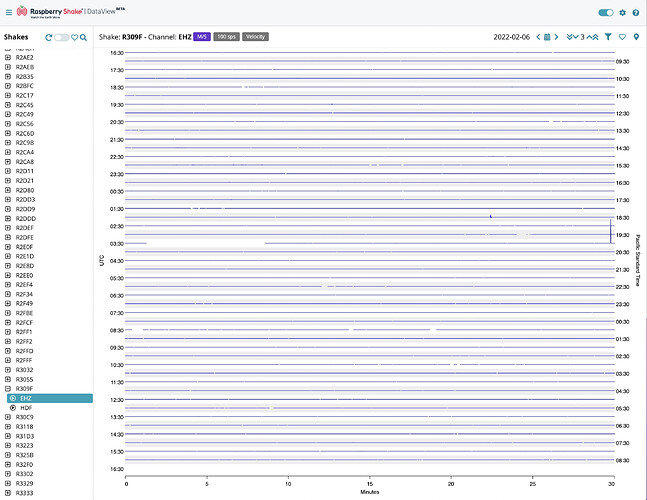Screen dimensions: 647x500
Task: Open the filter funnel icon
Action: (608, 37)
